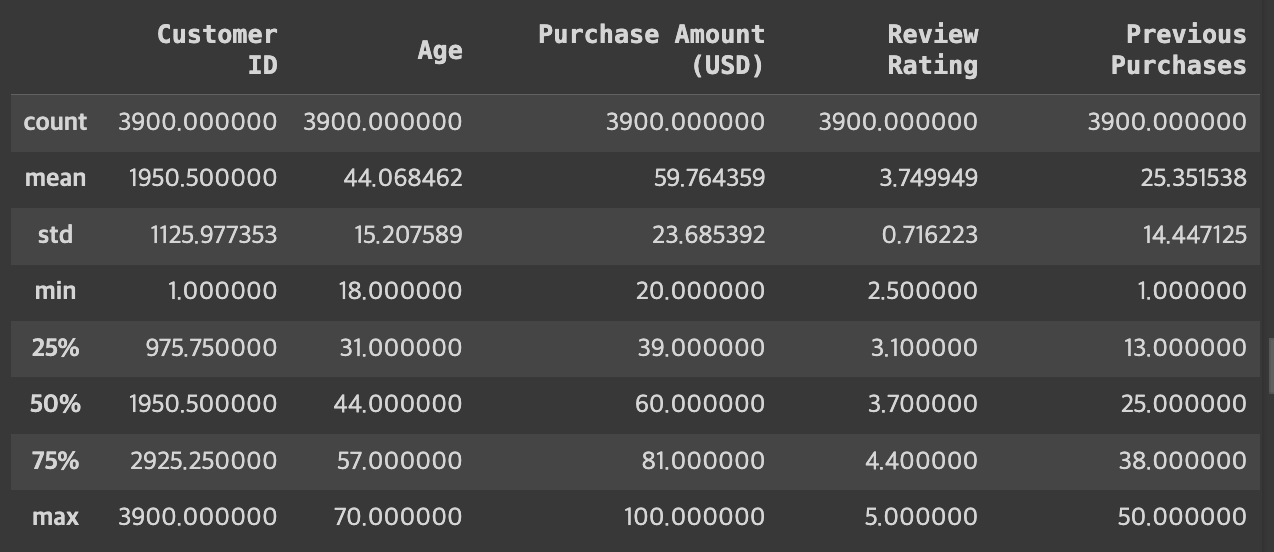Click the 25% row label
The width and height of the screenshot is (1274, 552).
click(55, 348)
